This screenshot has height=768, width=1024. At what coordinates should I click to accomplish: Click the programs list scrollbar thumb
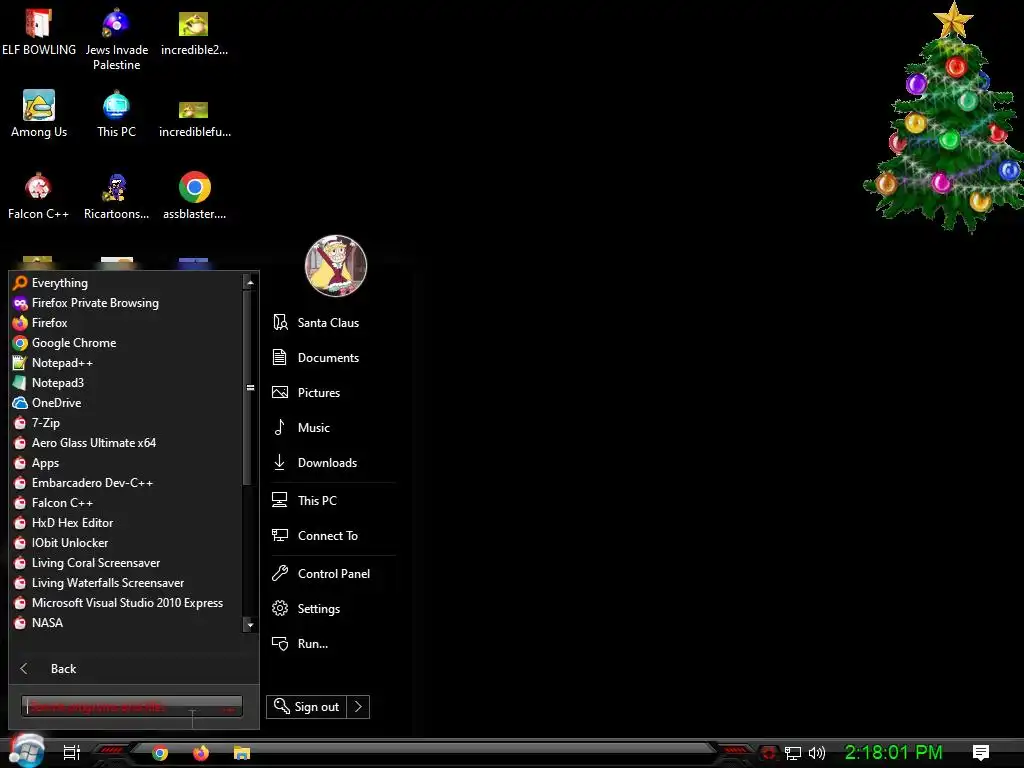click(x=249, y=387)
